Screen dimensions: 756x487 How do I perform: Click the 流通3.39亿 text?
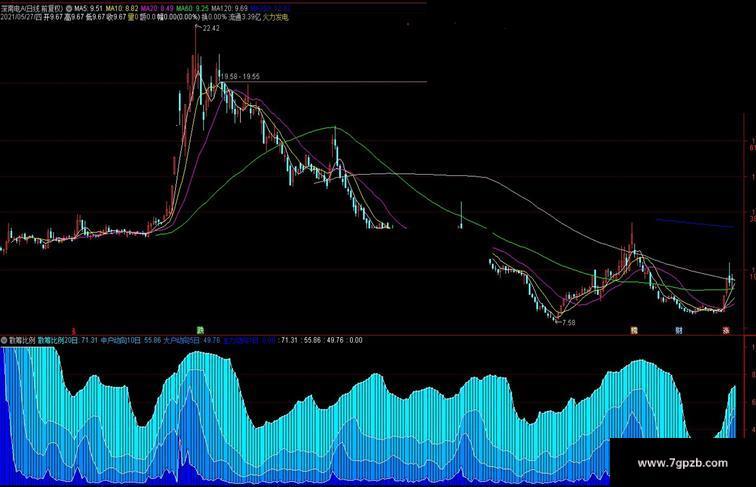coord(244,17)
